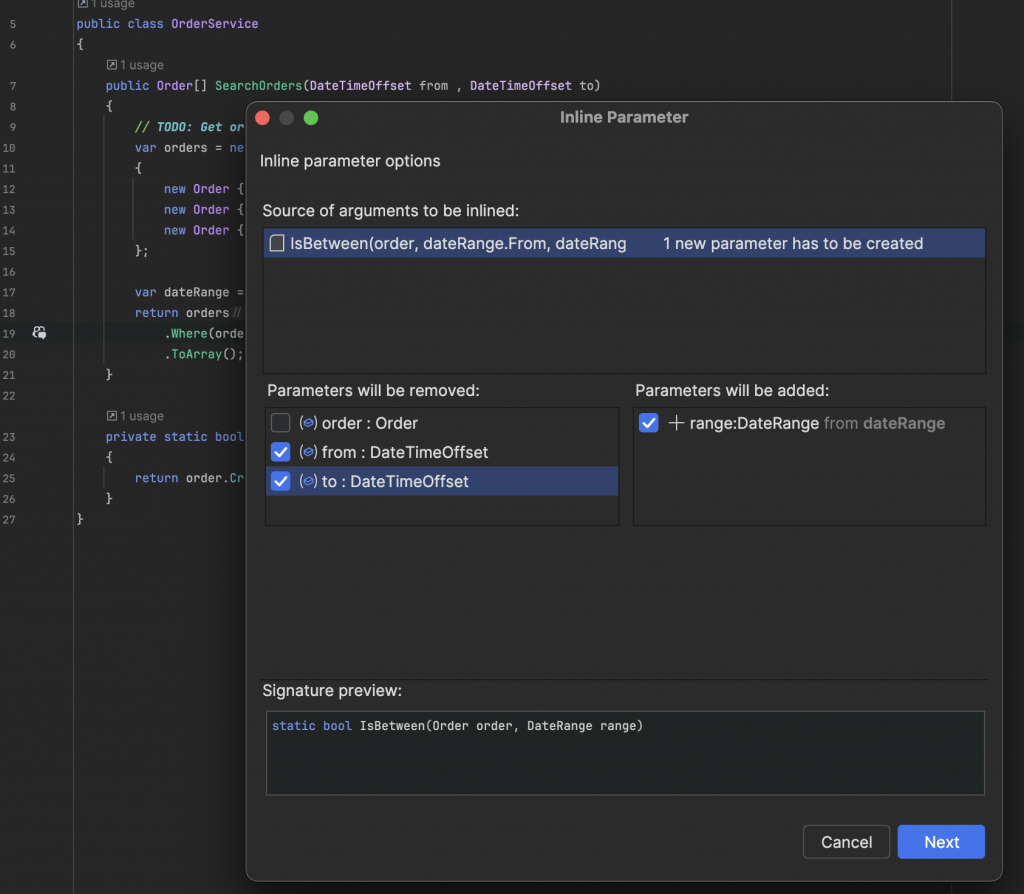
Task: Click the parameter icon beside order : Order
Action: click(x=308, y=423)
